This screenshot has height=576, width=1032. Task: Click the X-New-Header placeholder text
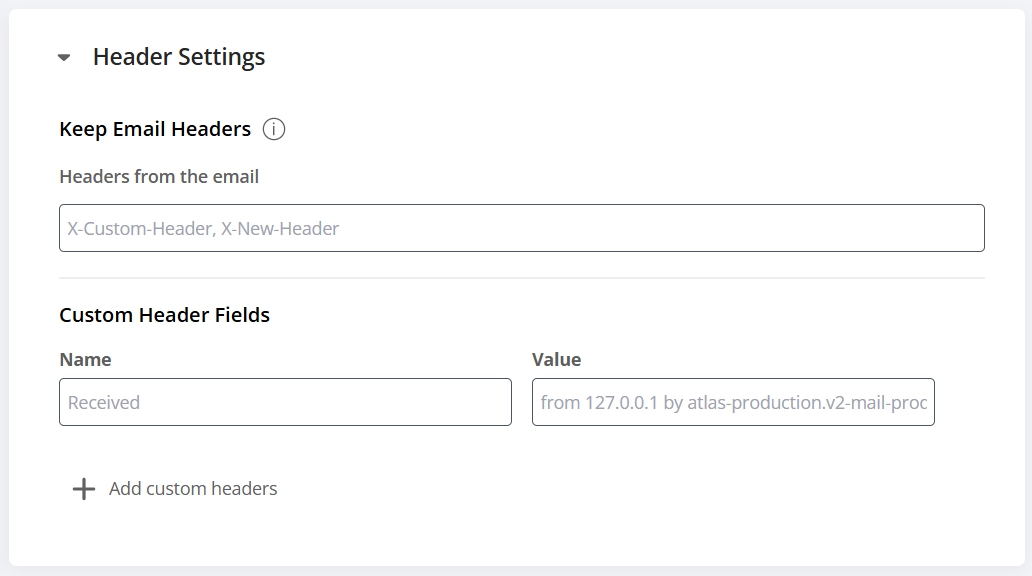(x=280, y=228)
